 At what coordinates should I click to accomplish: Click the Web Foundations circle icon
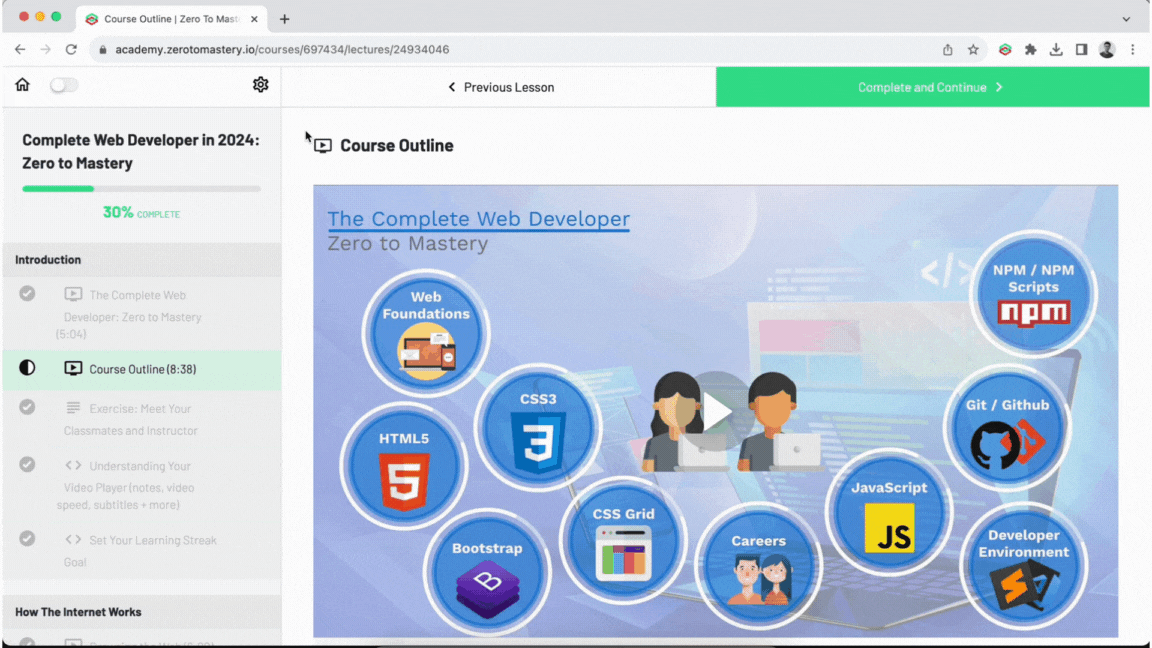(425, 333)
